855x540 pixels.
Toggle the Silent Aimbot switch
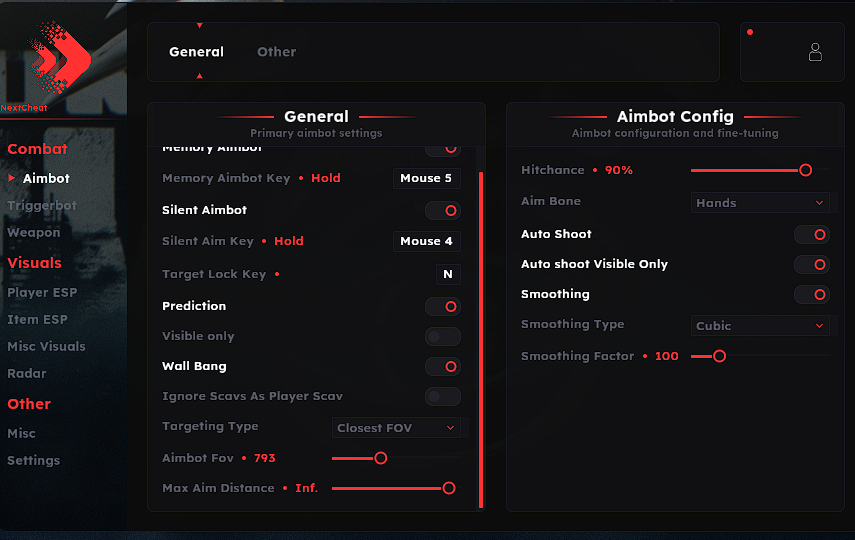click(443, 211)
